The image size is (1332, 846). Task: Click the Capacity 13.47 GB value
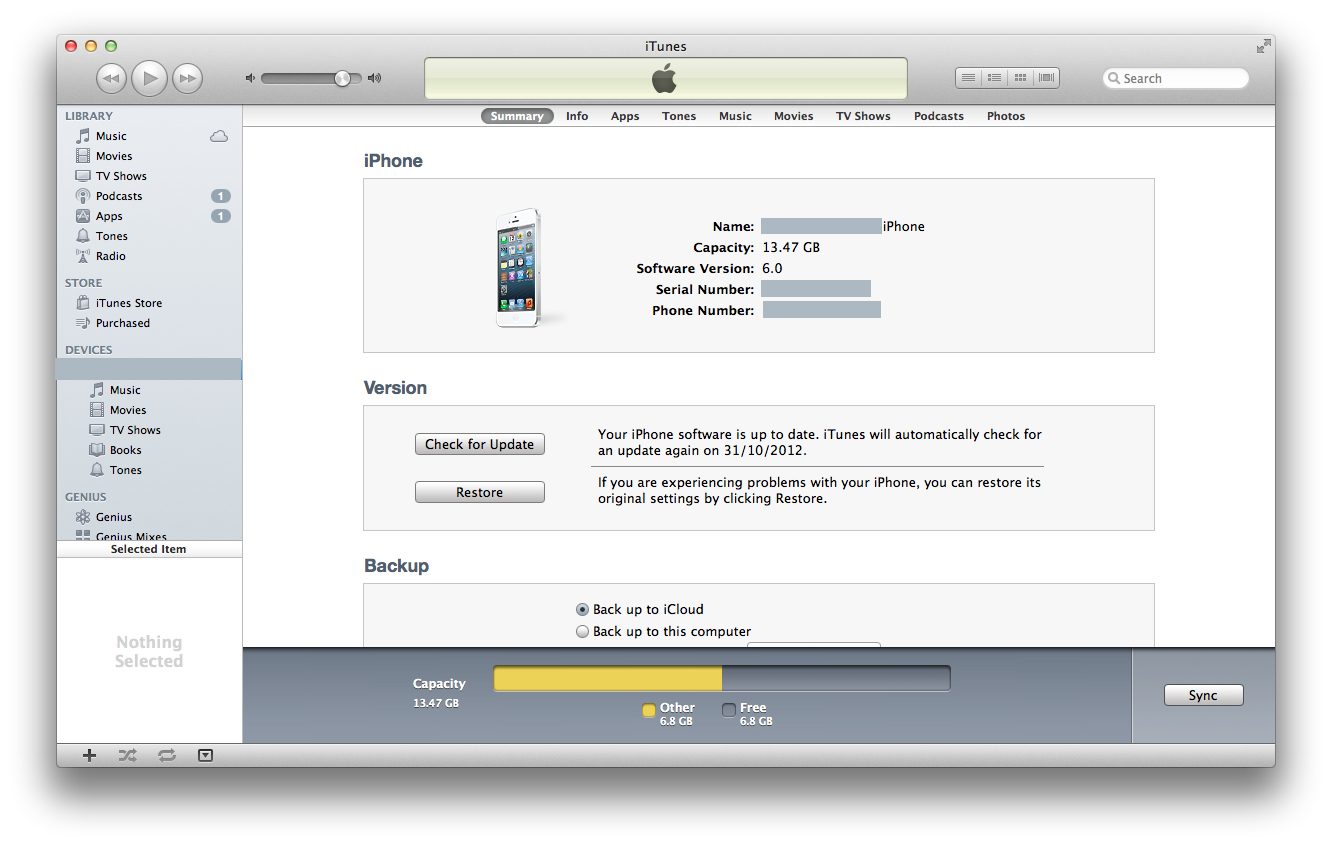coord(791,247)
